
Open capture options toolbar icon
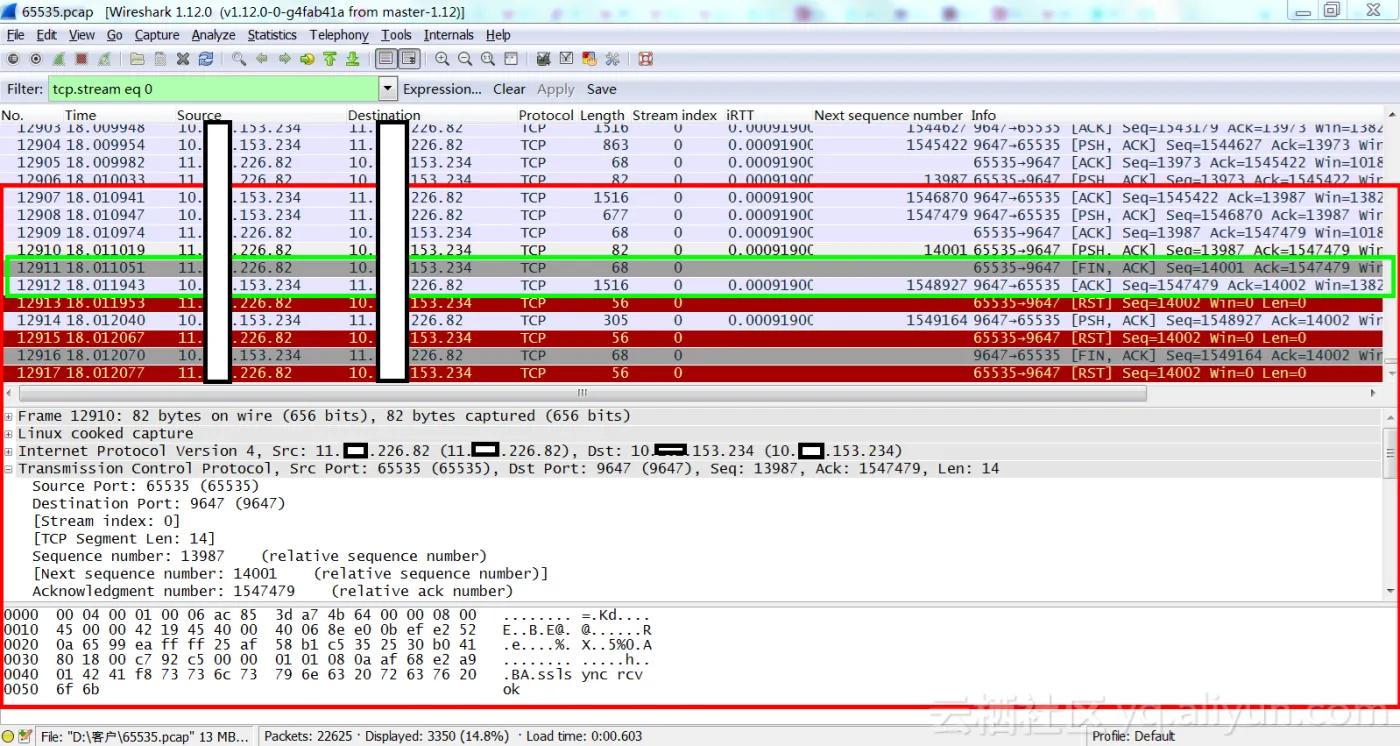click(36, 59)
